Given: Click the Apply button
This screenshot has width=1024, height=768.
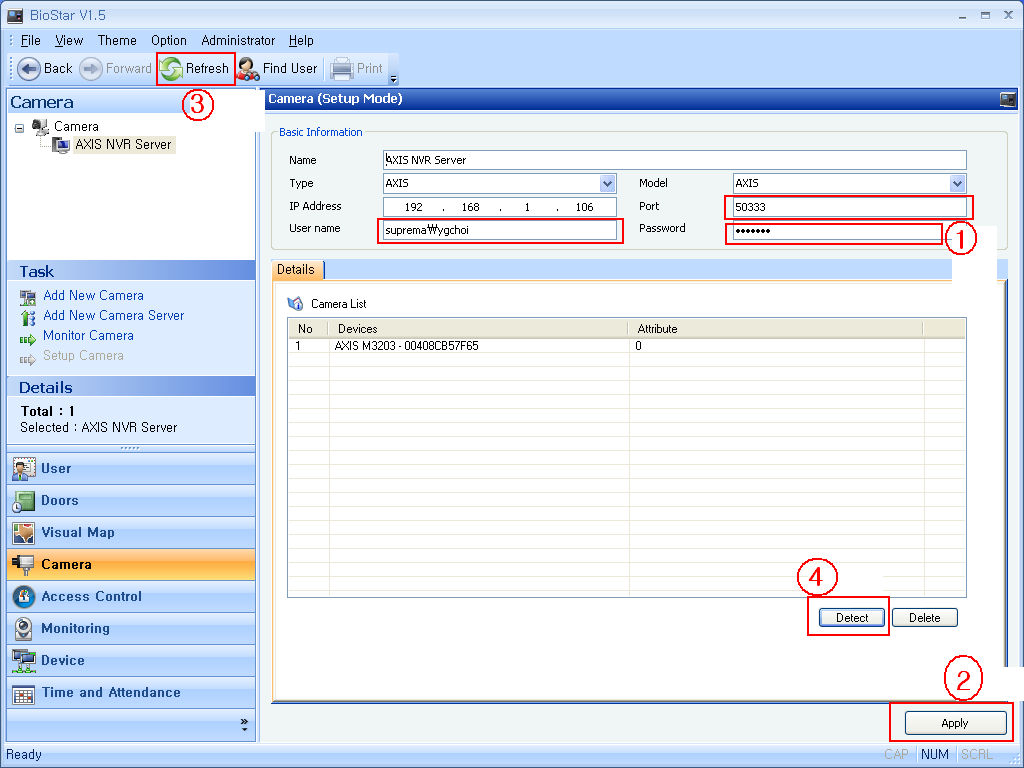Looking at the screenshot, I should tap(954, 723).
